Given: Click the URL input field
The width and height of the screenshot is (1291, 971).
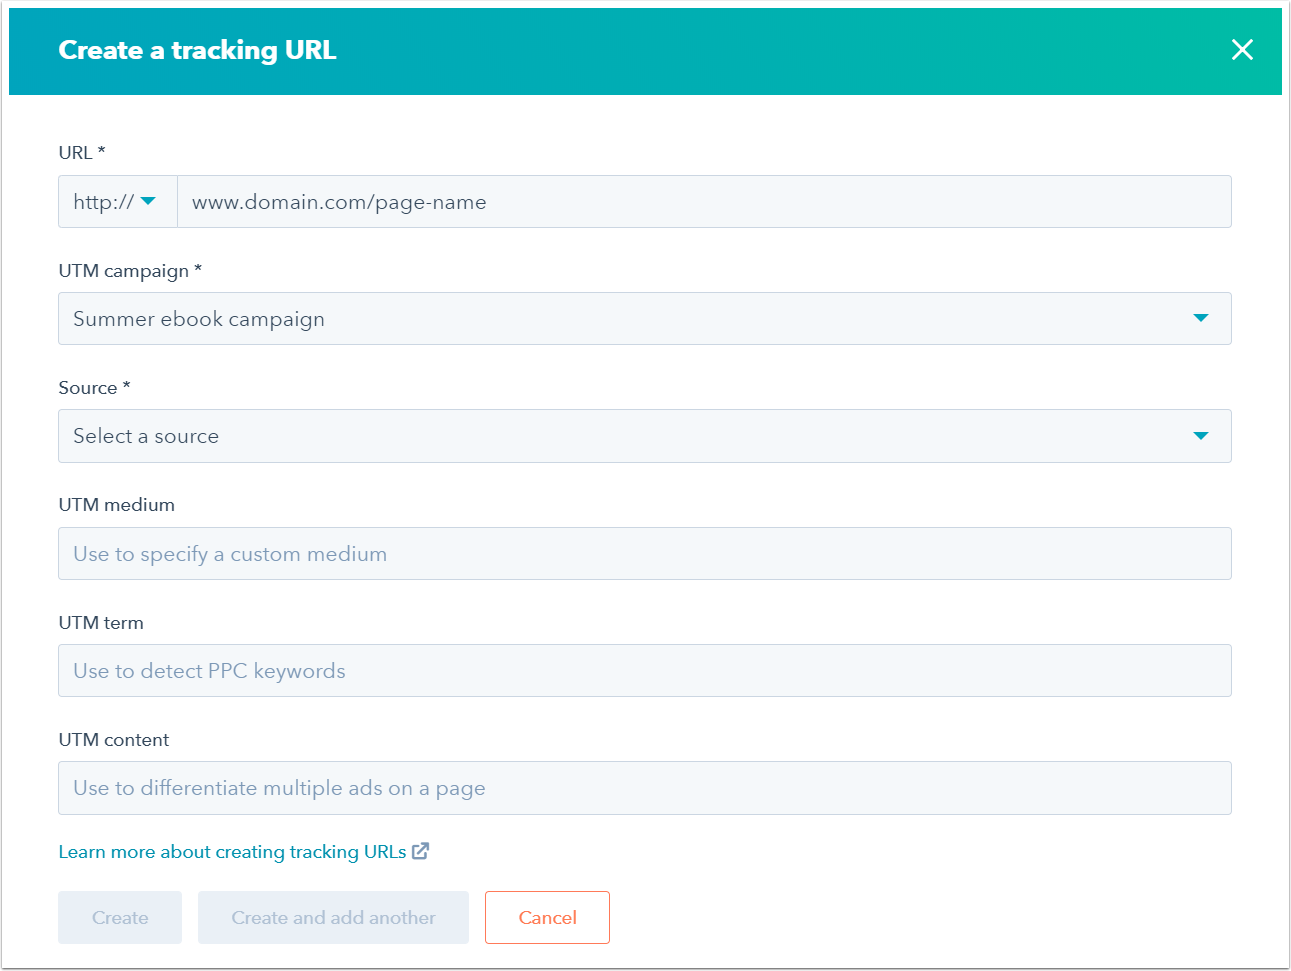Looking at the screenshot, I should [x=703, y=202].
